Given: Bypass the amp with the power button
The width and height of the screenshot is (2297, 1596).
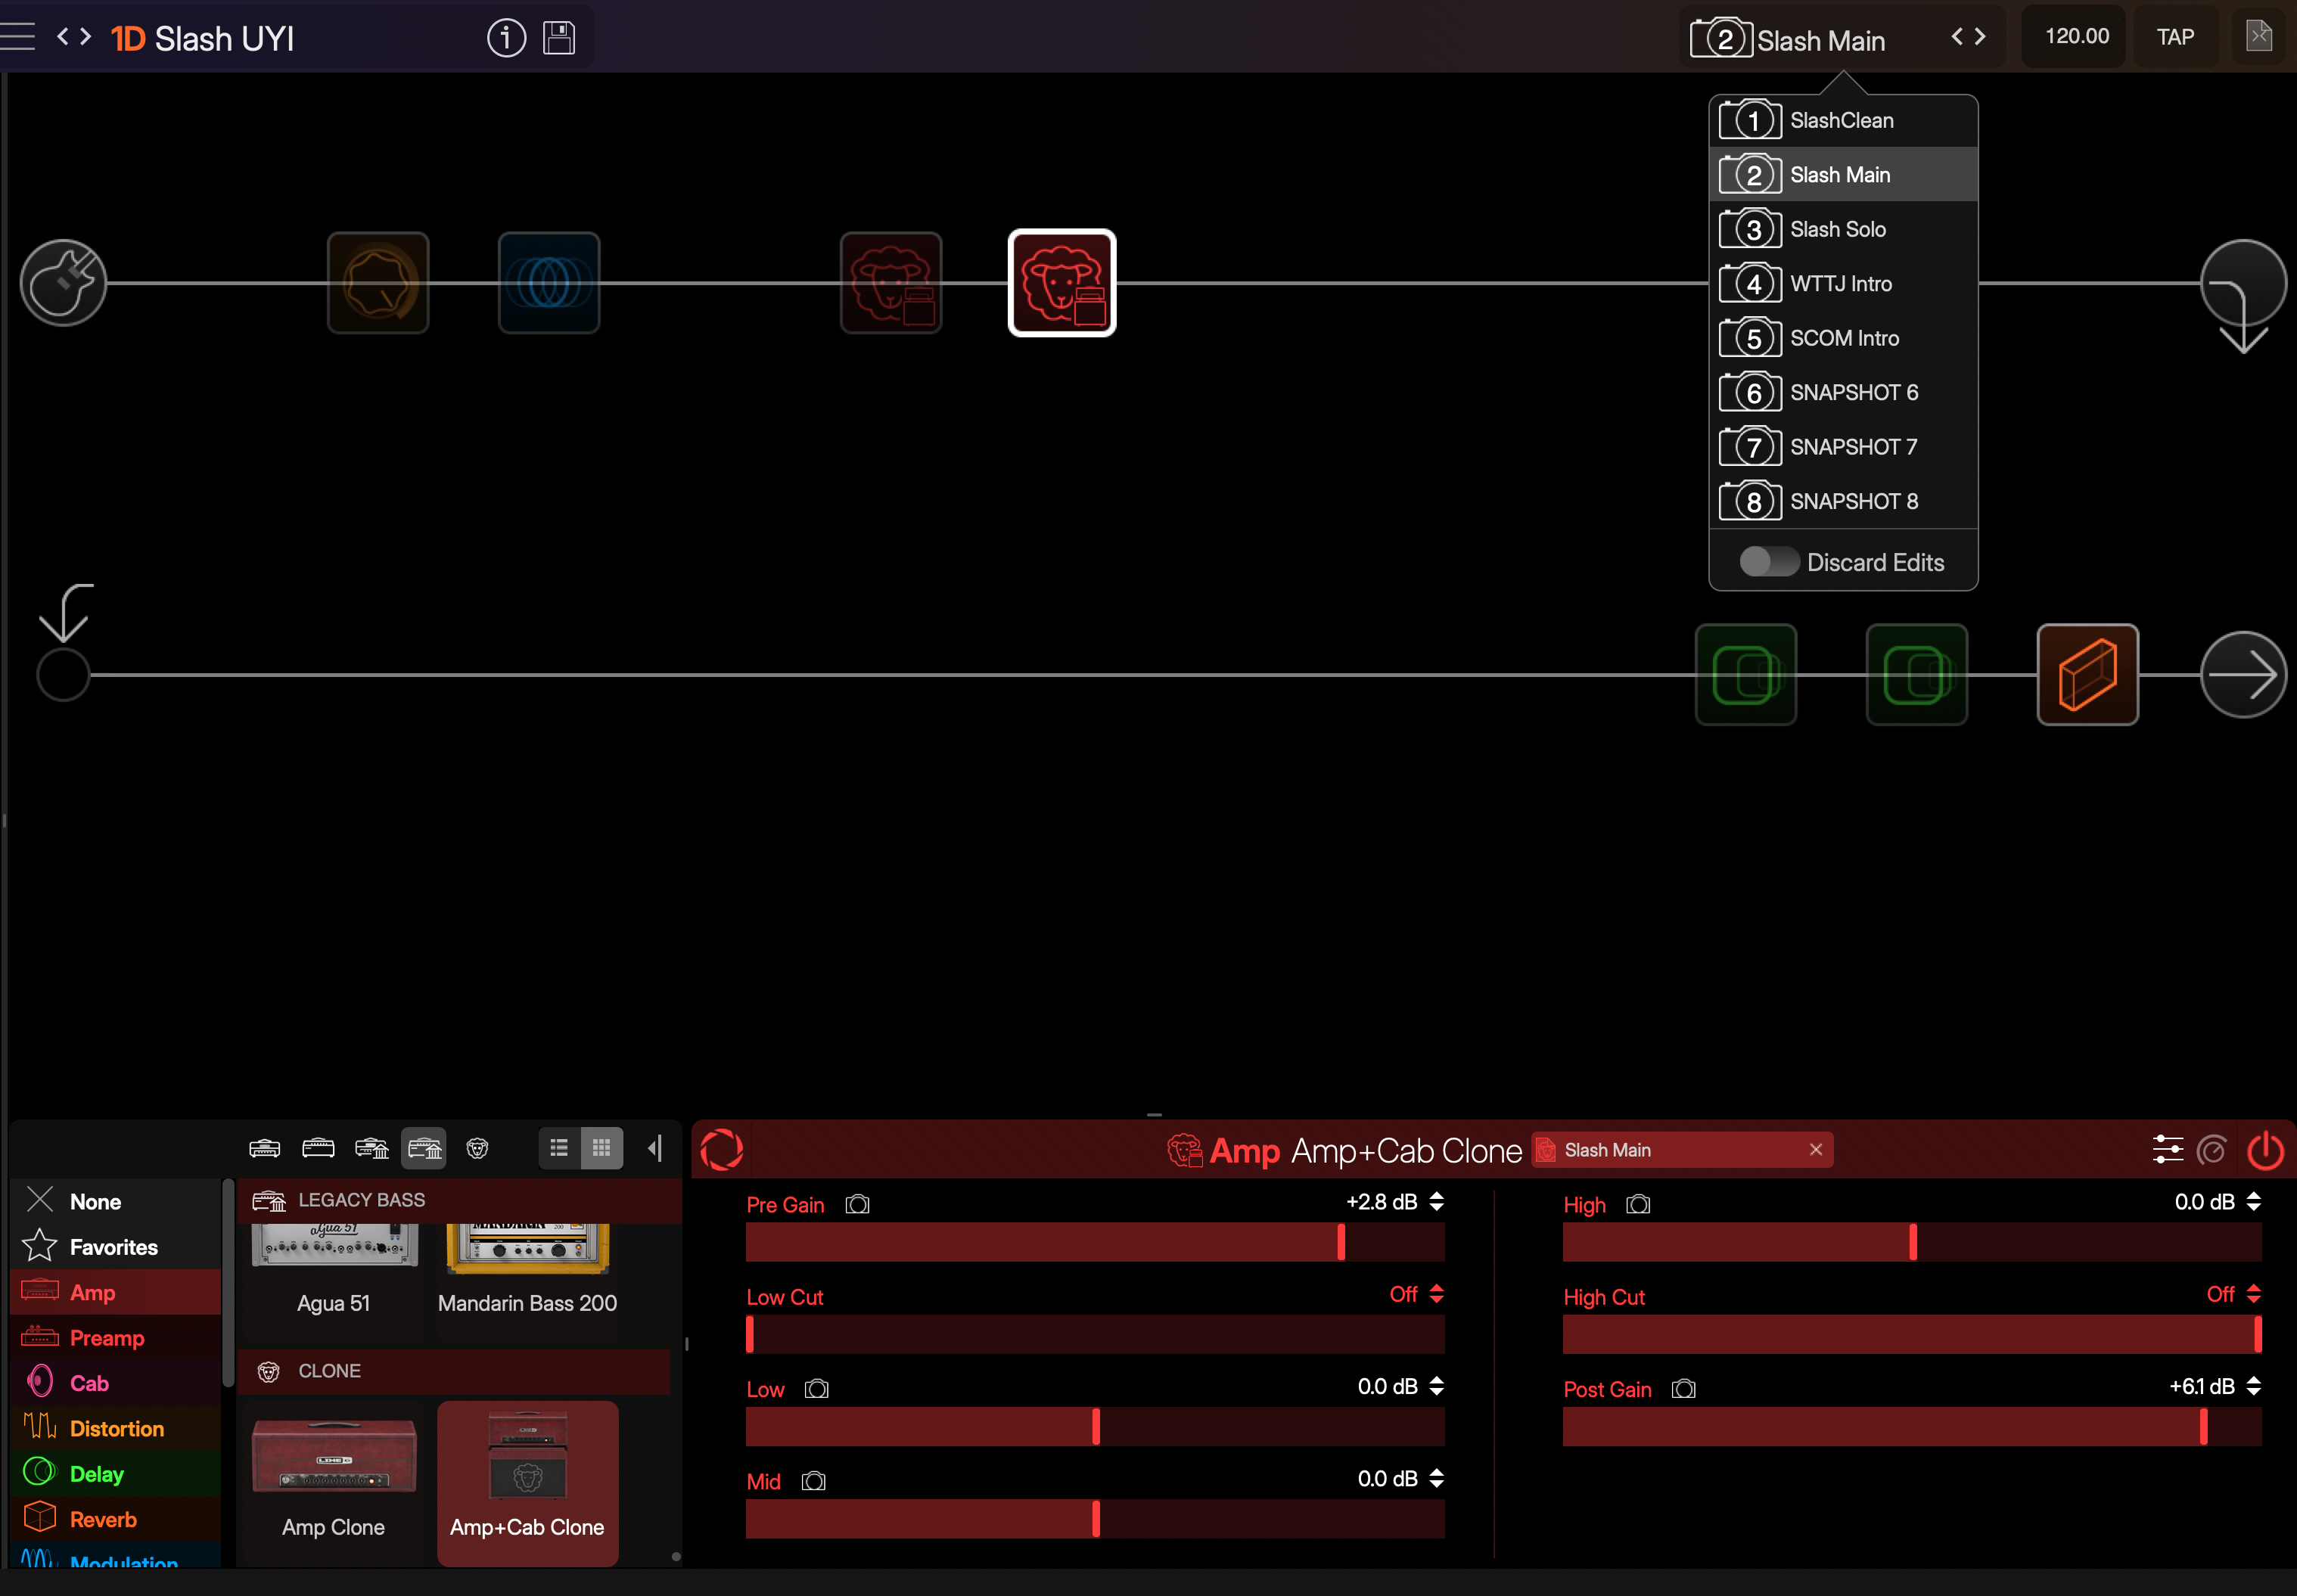Looking at the screenshot, I should (2265, 1150).
